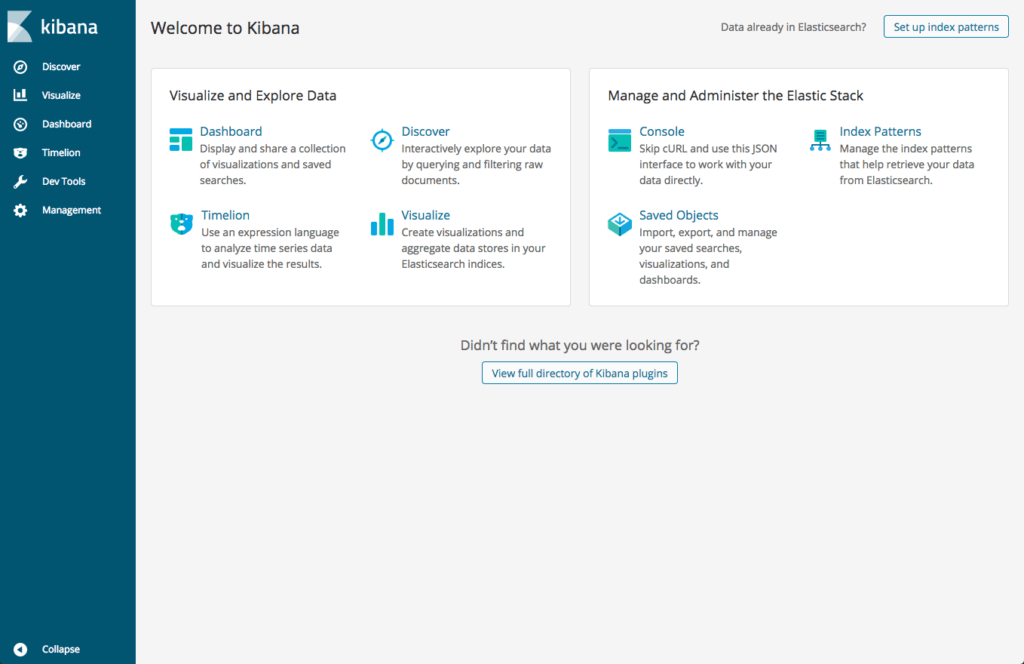Click the Set up index patterns button
Viewport: 1024px width, 664px height.
coord(945,26)
